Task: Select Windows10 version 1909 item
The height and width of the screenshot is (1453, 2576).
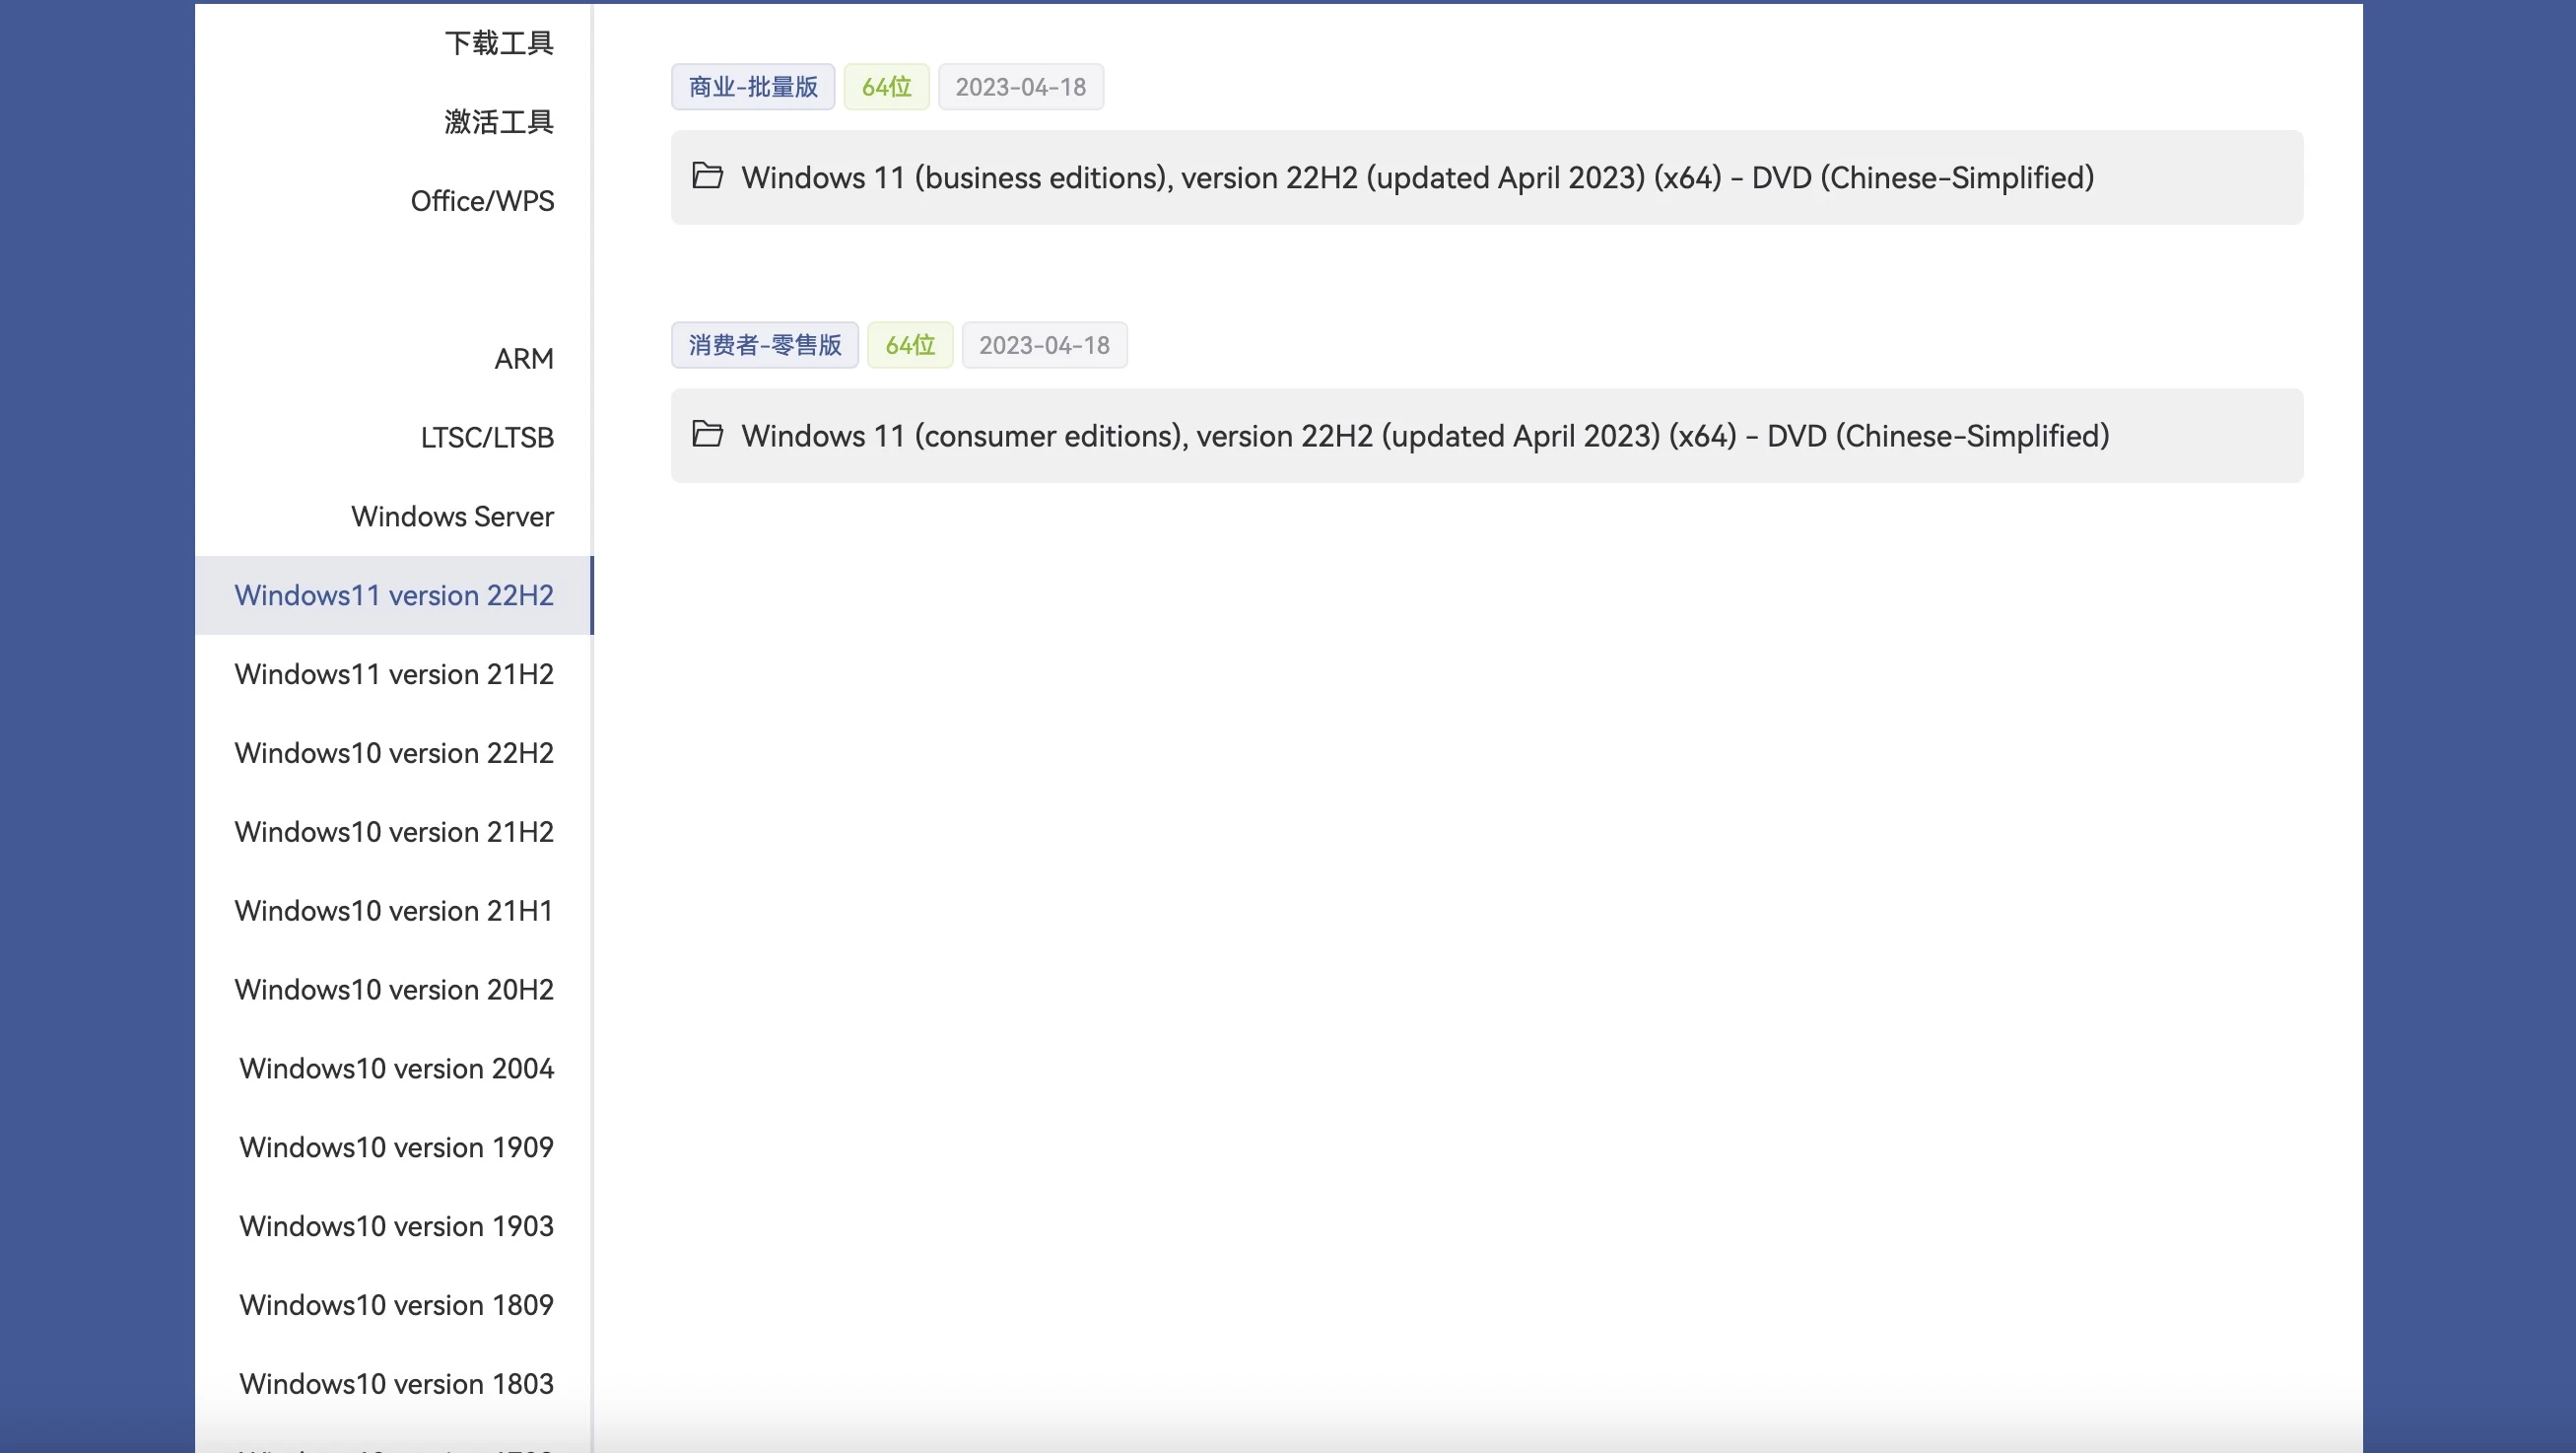Action: pyautogui.click(x=394, y=1149)
